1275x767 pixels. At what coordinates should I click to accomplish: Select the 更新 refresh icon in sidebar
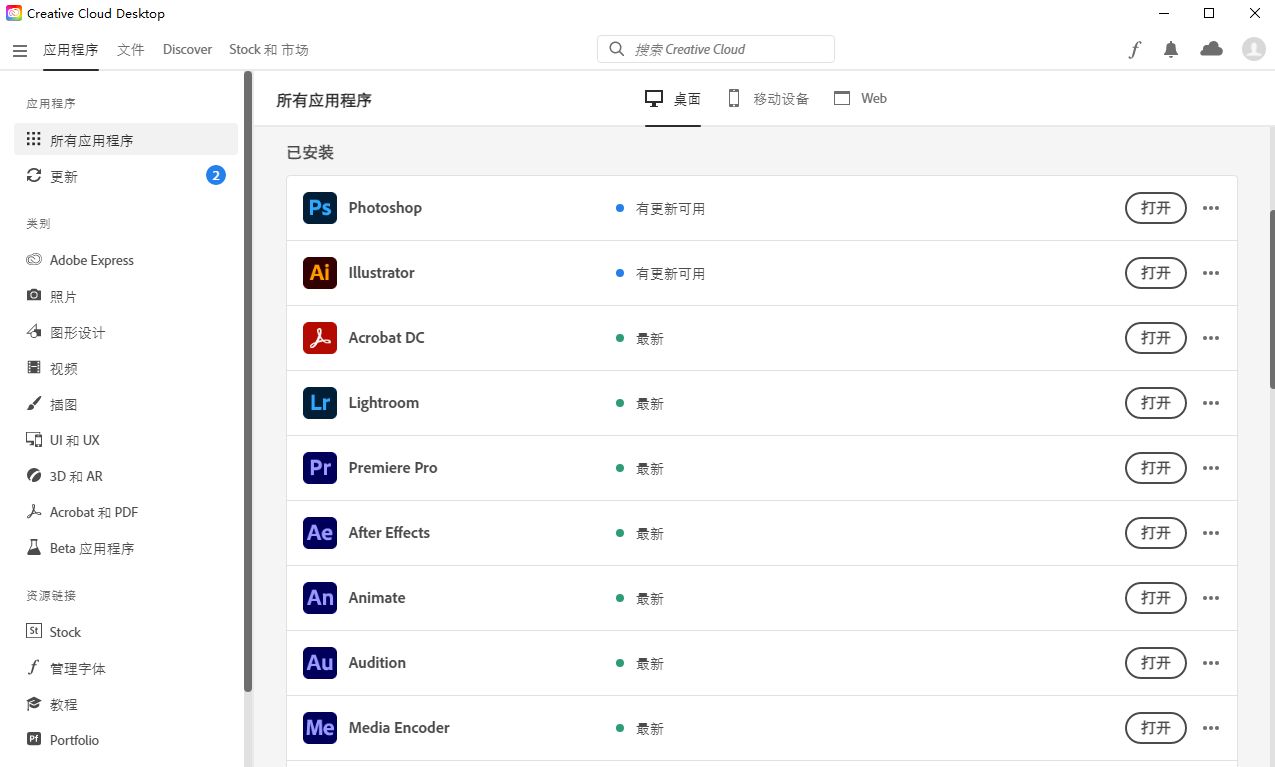point(35,176)
